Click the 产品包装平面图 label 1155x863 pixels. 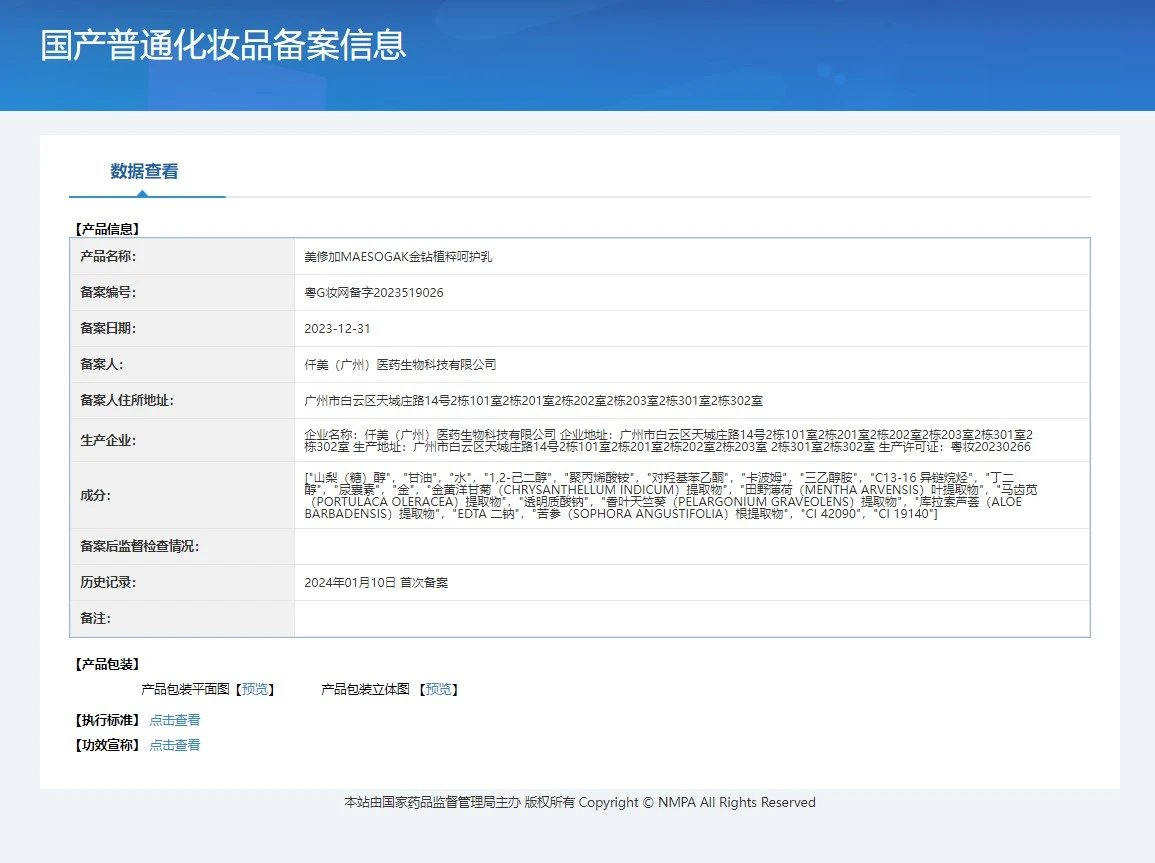click(186, 689)
